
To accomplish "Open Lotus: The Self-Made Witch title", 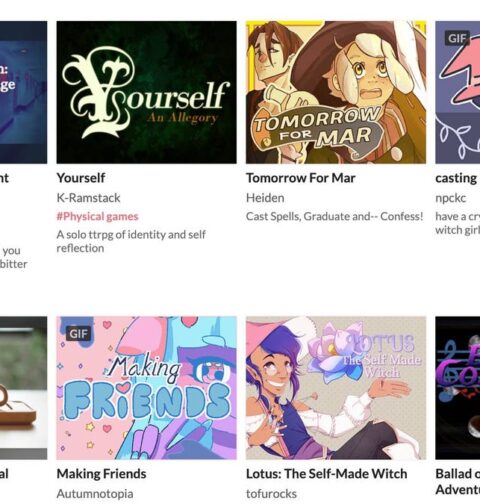I will 327,474.
